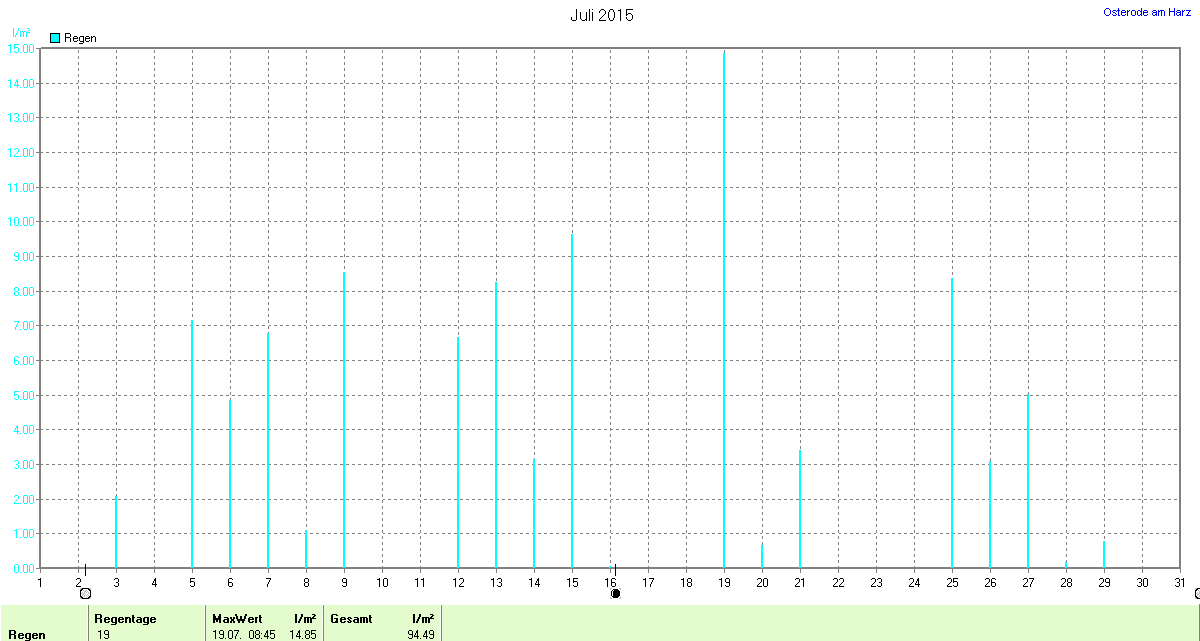Select the tallest rain bar on day 19

tap(724, 310)
